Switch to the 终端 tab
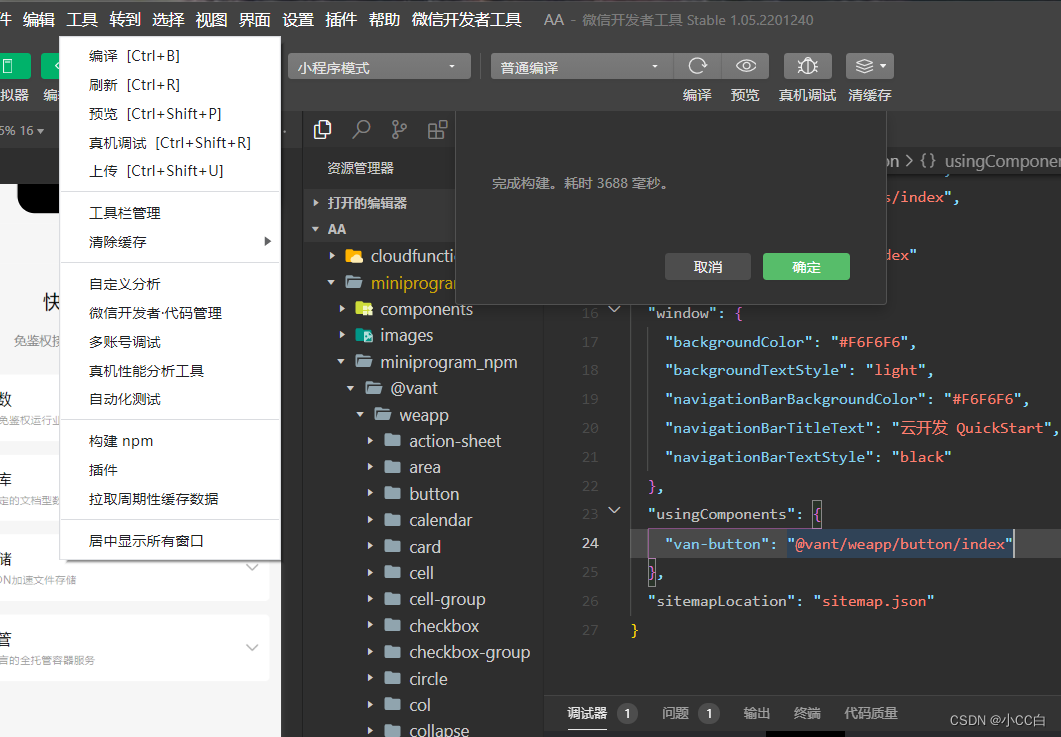 coord(807,713)
